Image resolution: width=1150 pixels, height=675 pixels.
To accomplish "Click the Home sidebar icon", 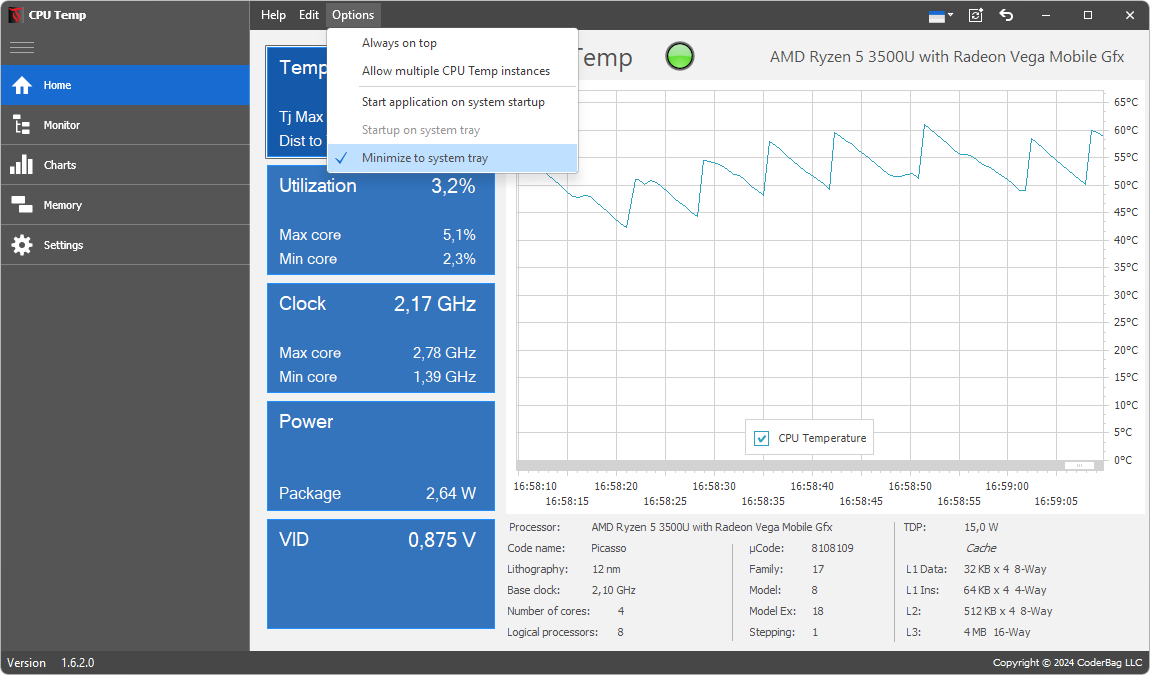I will pyautogui.click(x=22, y=86).
